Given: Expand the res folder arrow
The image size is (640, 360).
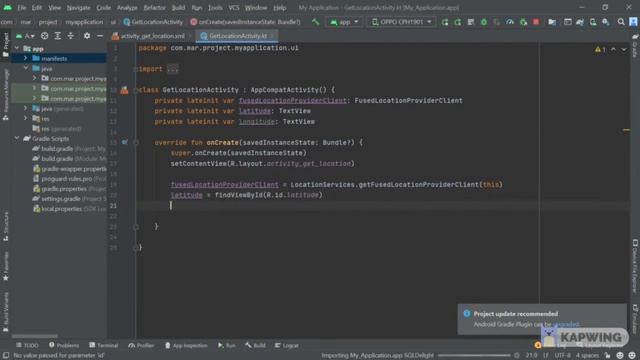Looking at the screenshot, I should 26,118.
